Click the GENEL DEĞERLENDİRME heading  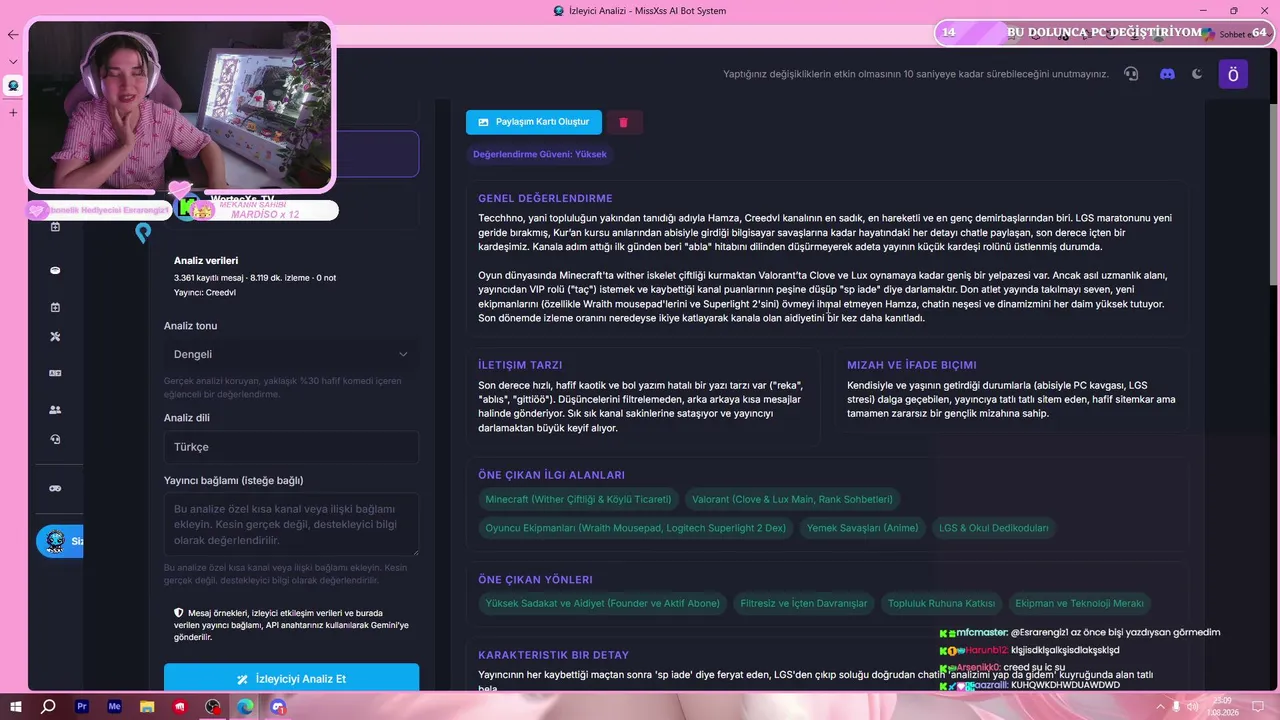click(545, 198)
